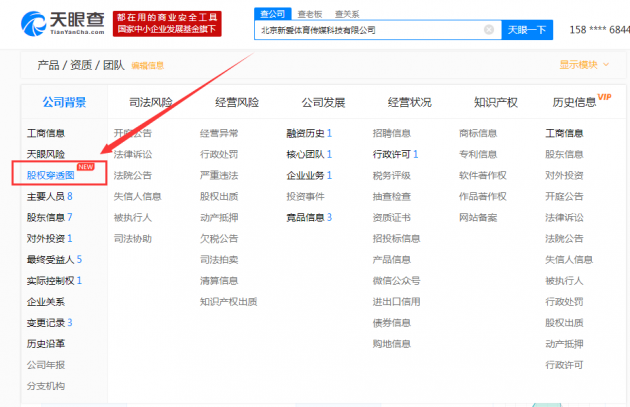
Task: Open 企业业务 1 item
Action: coord(309,175)
